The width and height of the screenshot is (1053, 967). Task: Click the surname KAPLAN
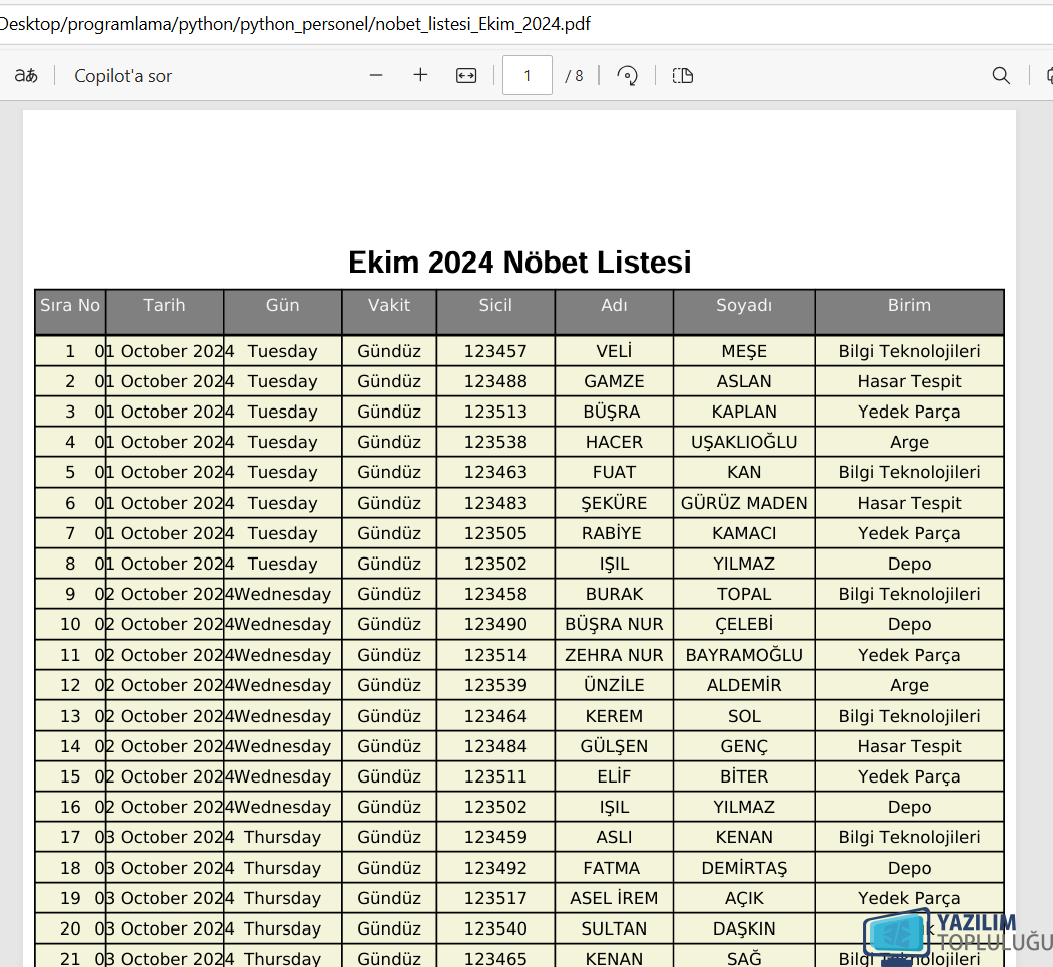point(744,412)
